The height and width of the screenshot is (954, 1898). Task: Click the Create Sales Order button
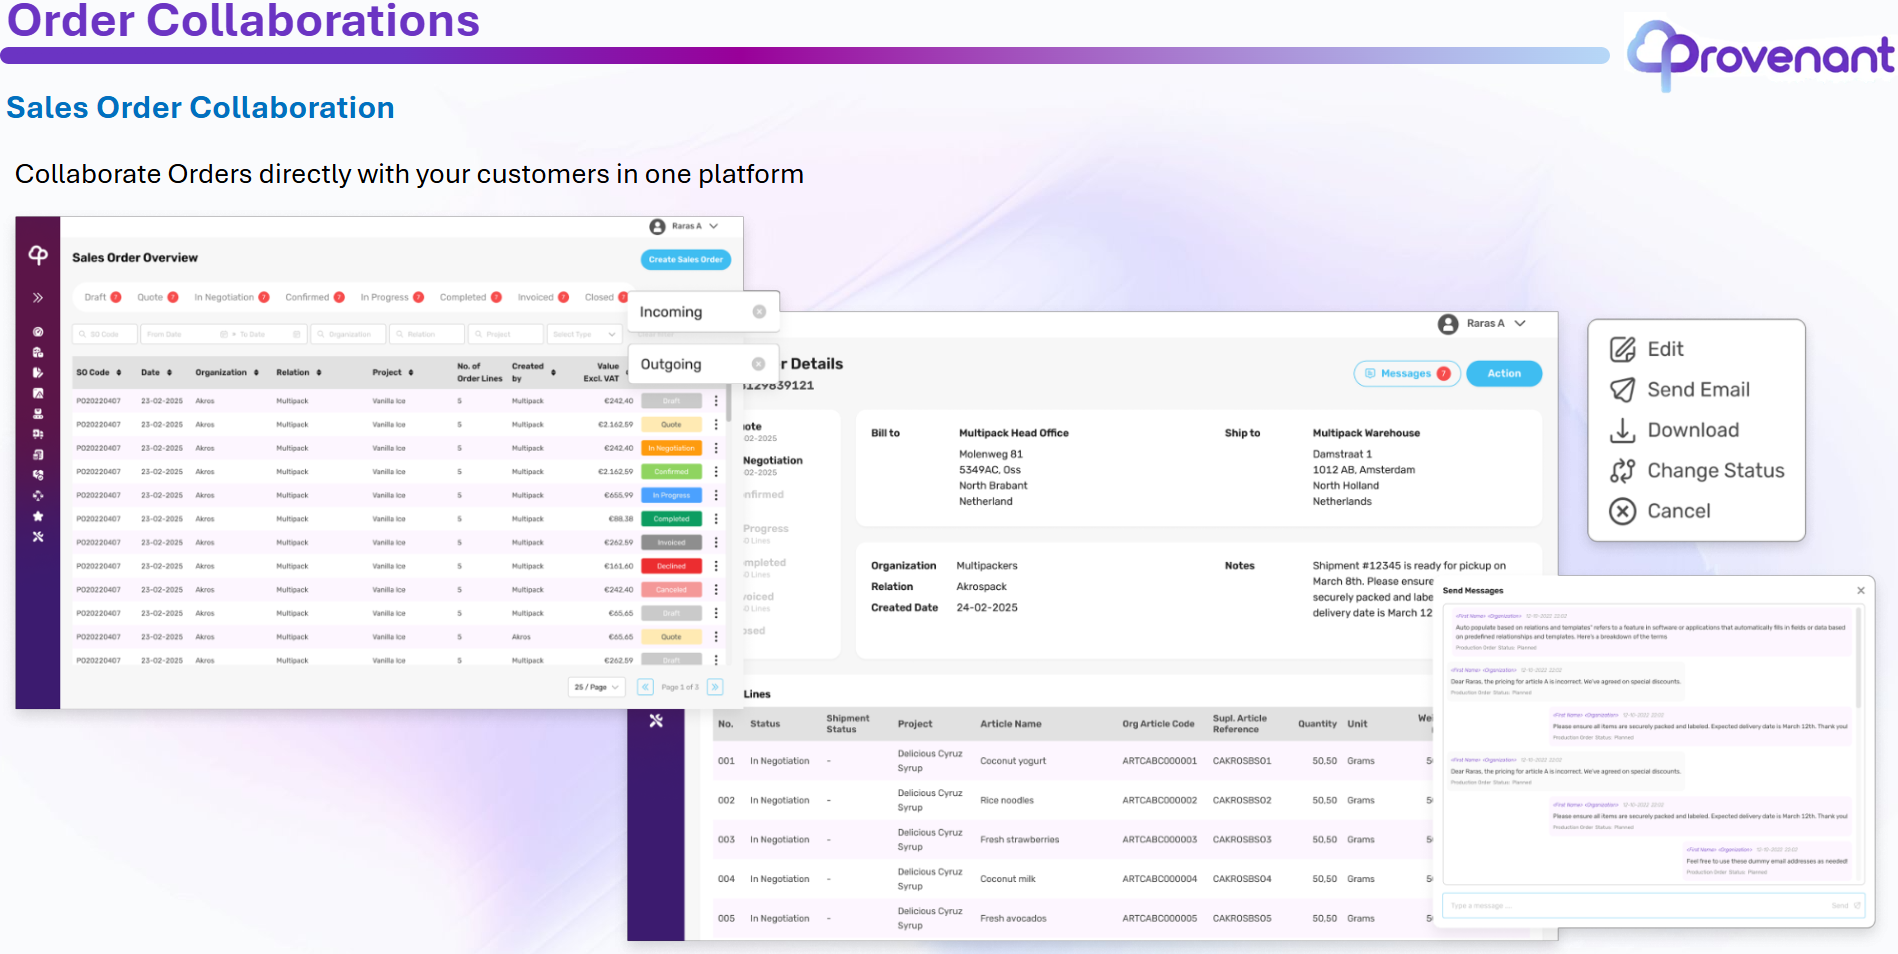[686, 260]
